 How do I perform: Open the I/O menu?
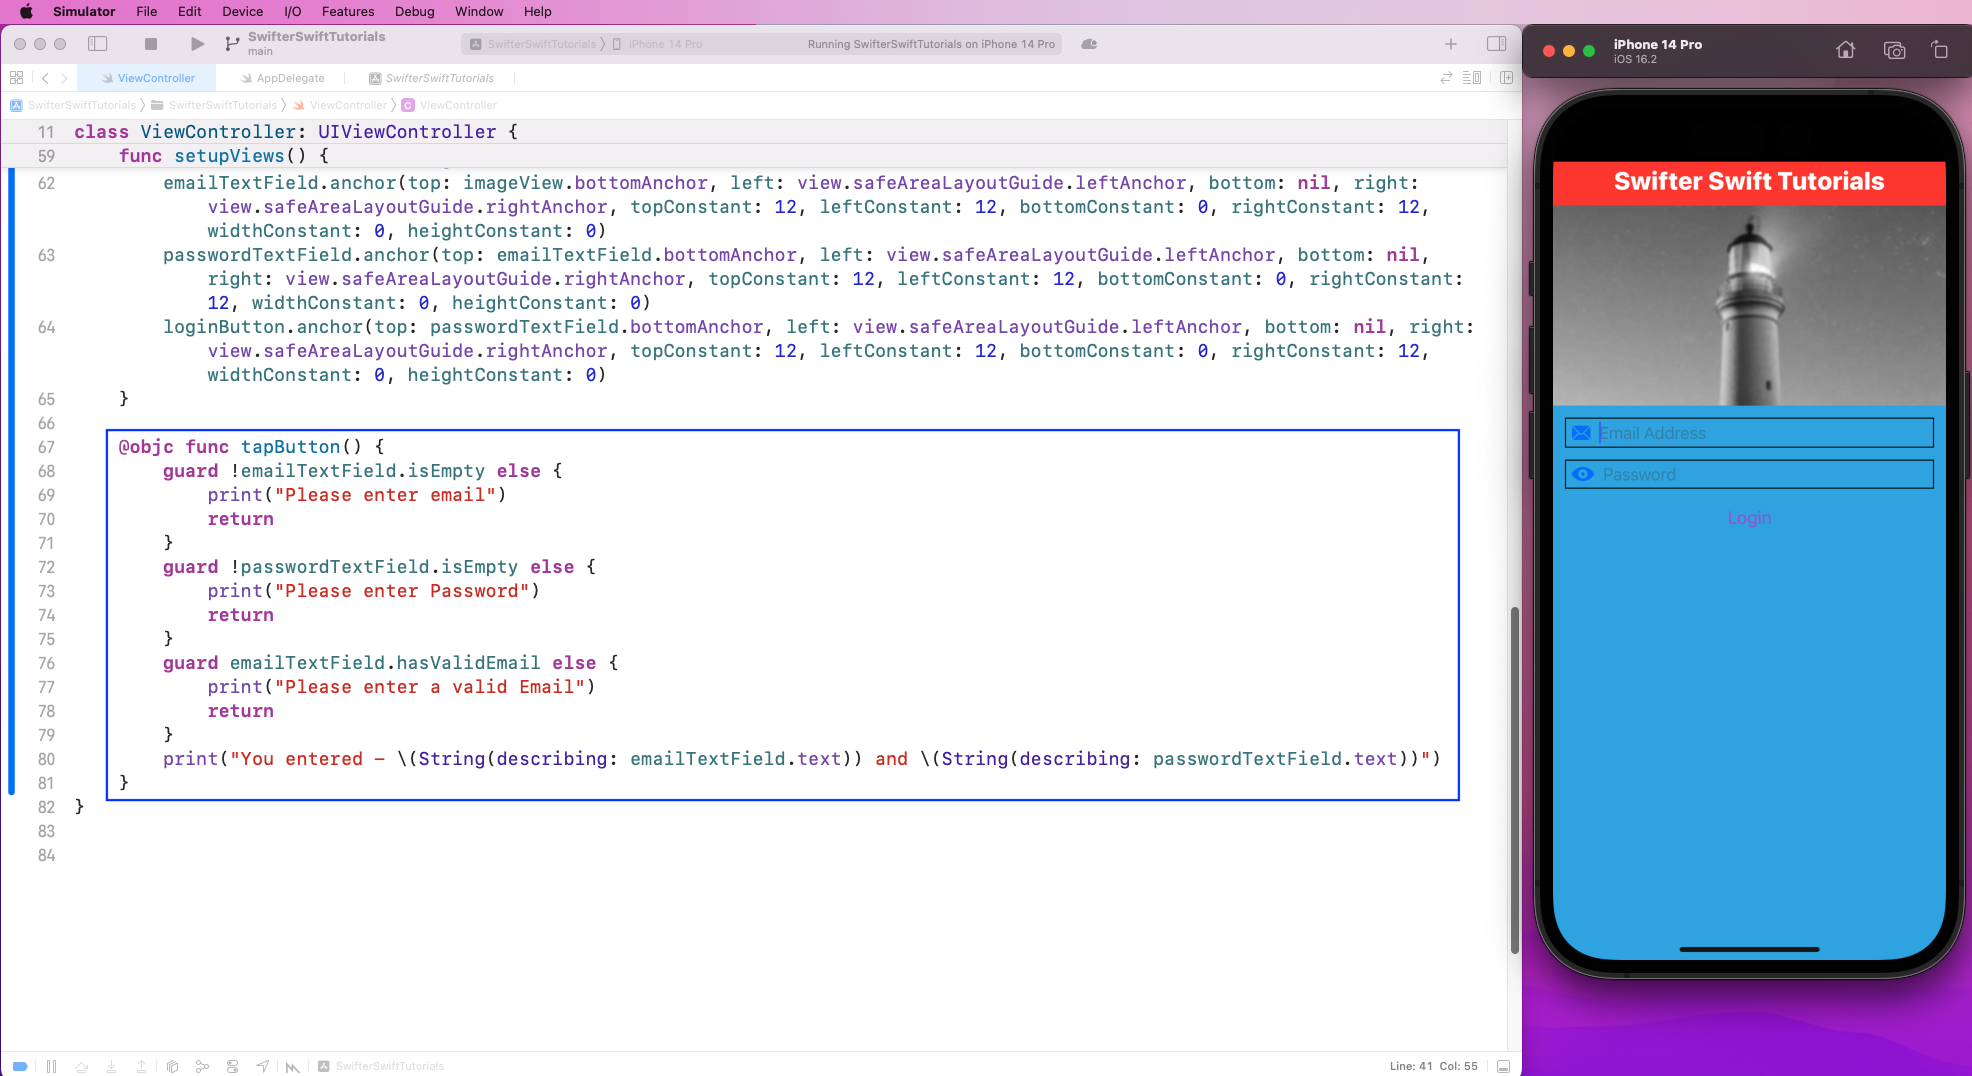[x=293, y=11]
